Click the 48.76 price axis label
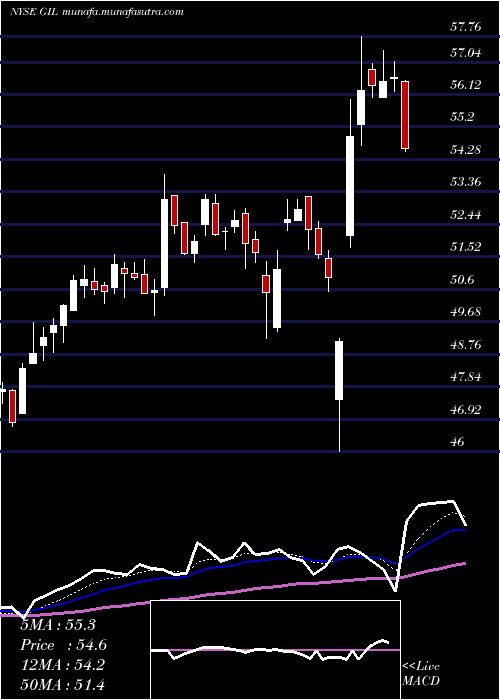 [466, 344]
